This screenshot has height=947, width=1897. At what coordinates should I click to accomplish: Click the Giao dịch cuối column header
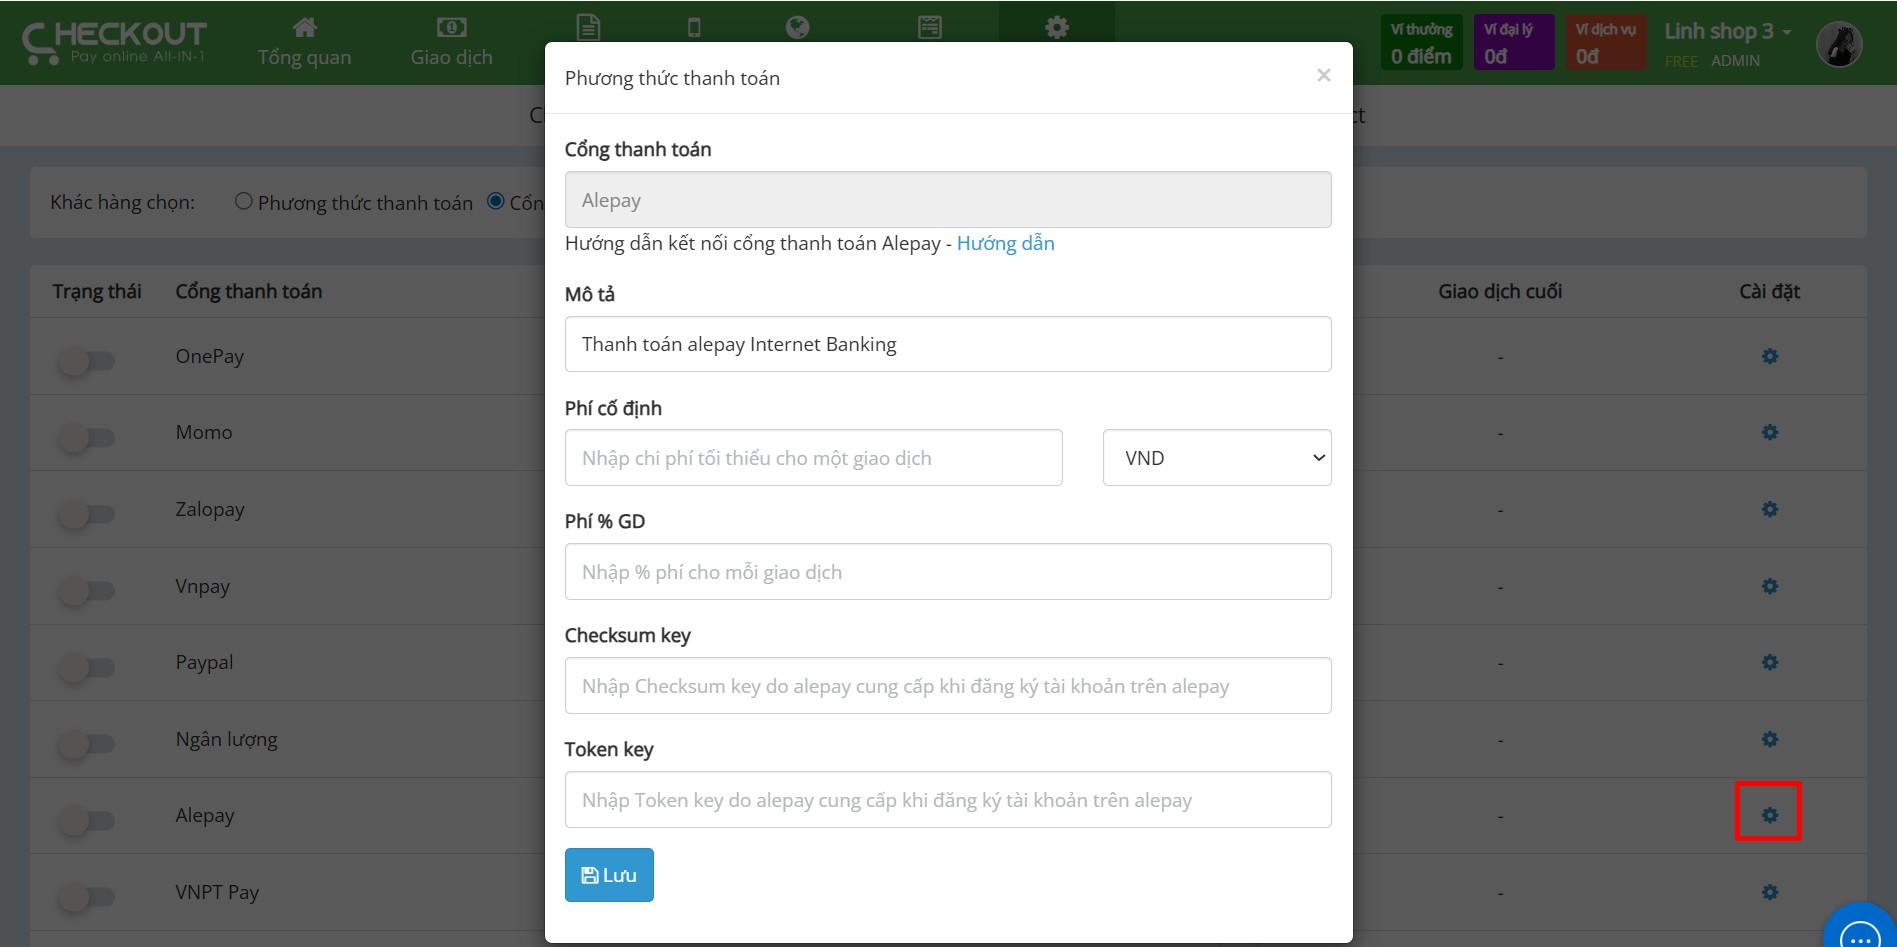(1500, 291)
